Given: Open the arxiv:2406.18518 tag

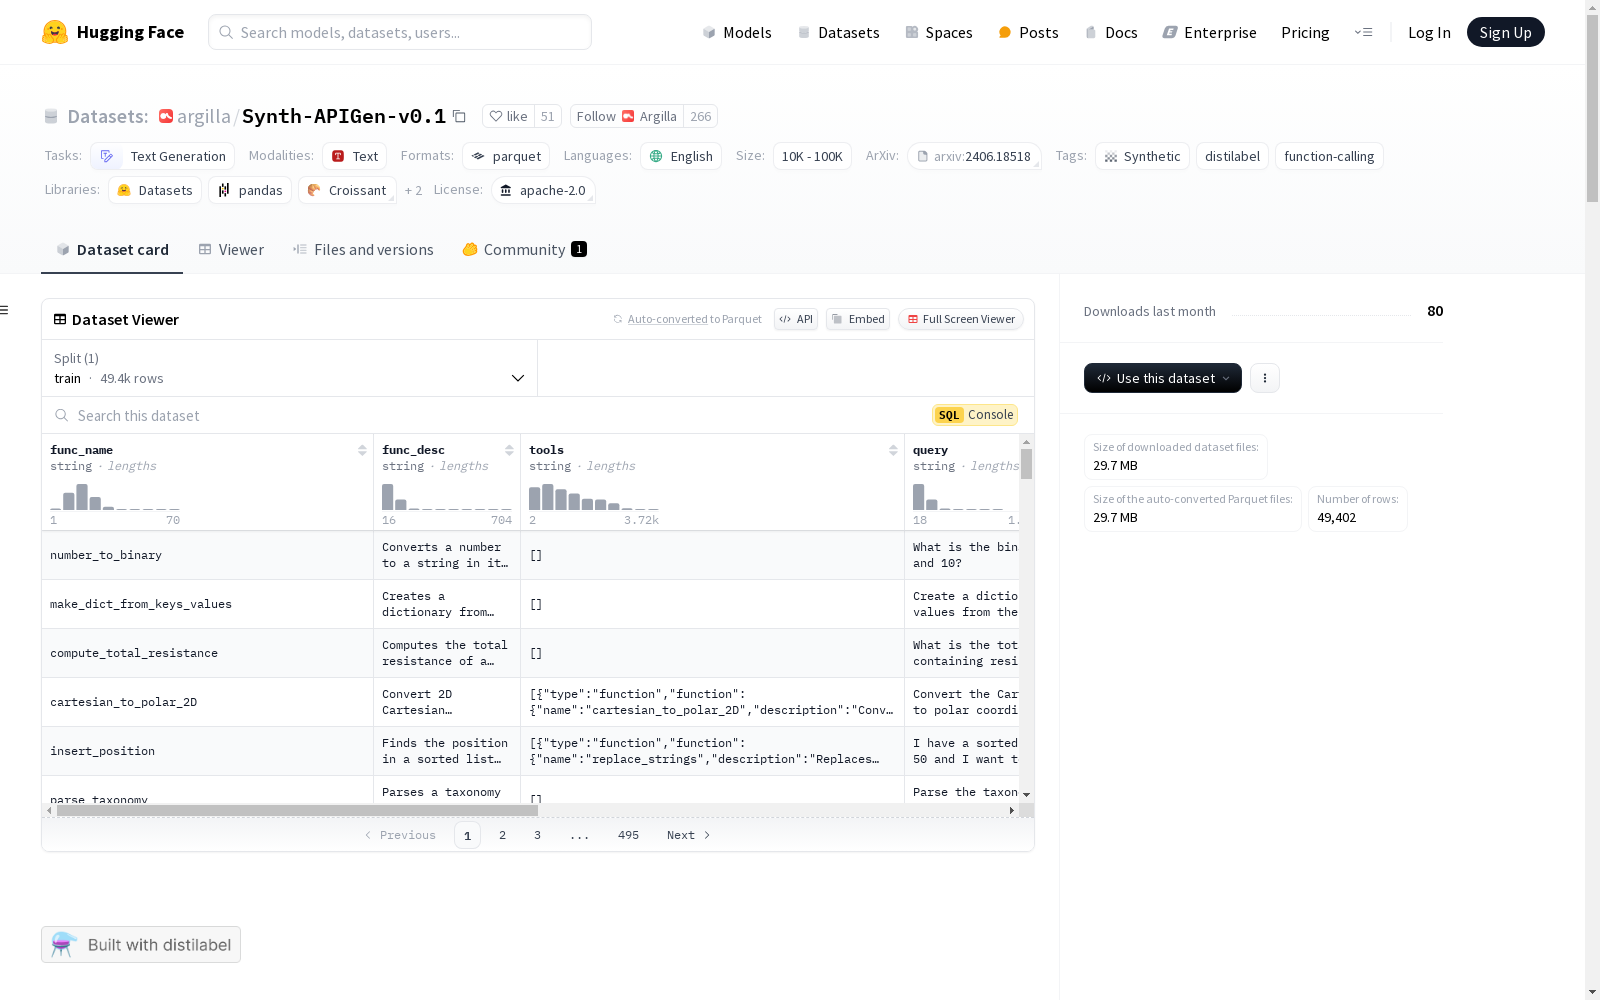Looking at the screenshot, I should point(974,156).
